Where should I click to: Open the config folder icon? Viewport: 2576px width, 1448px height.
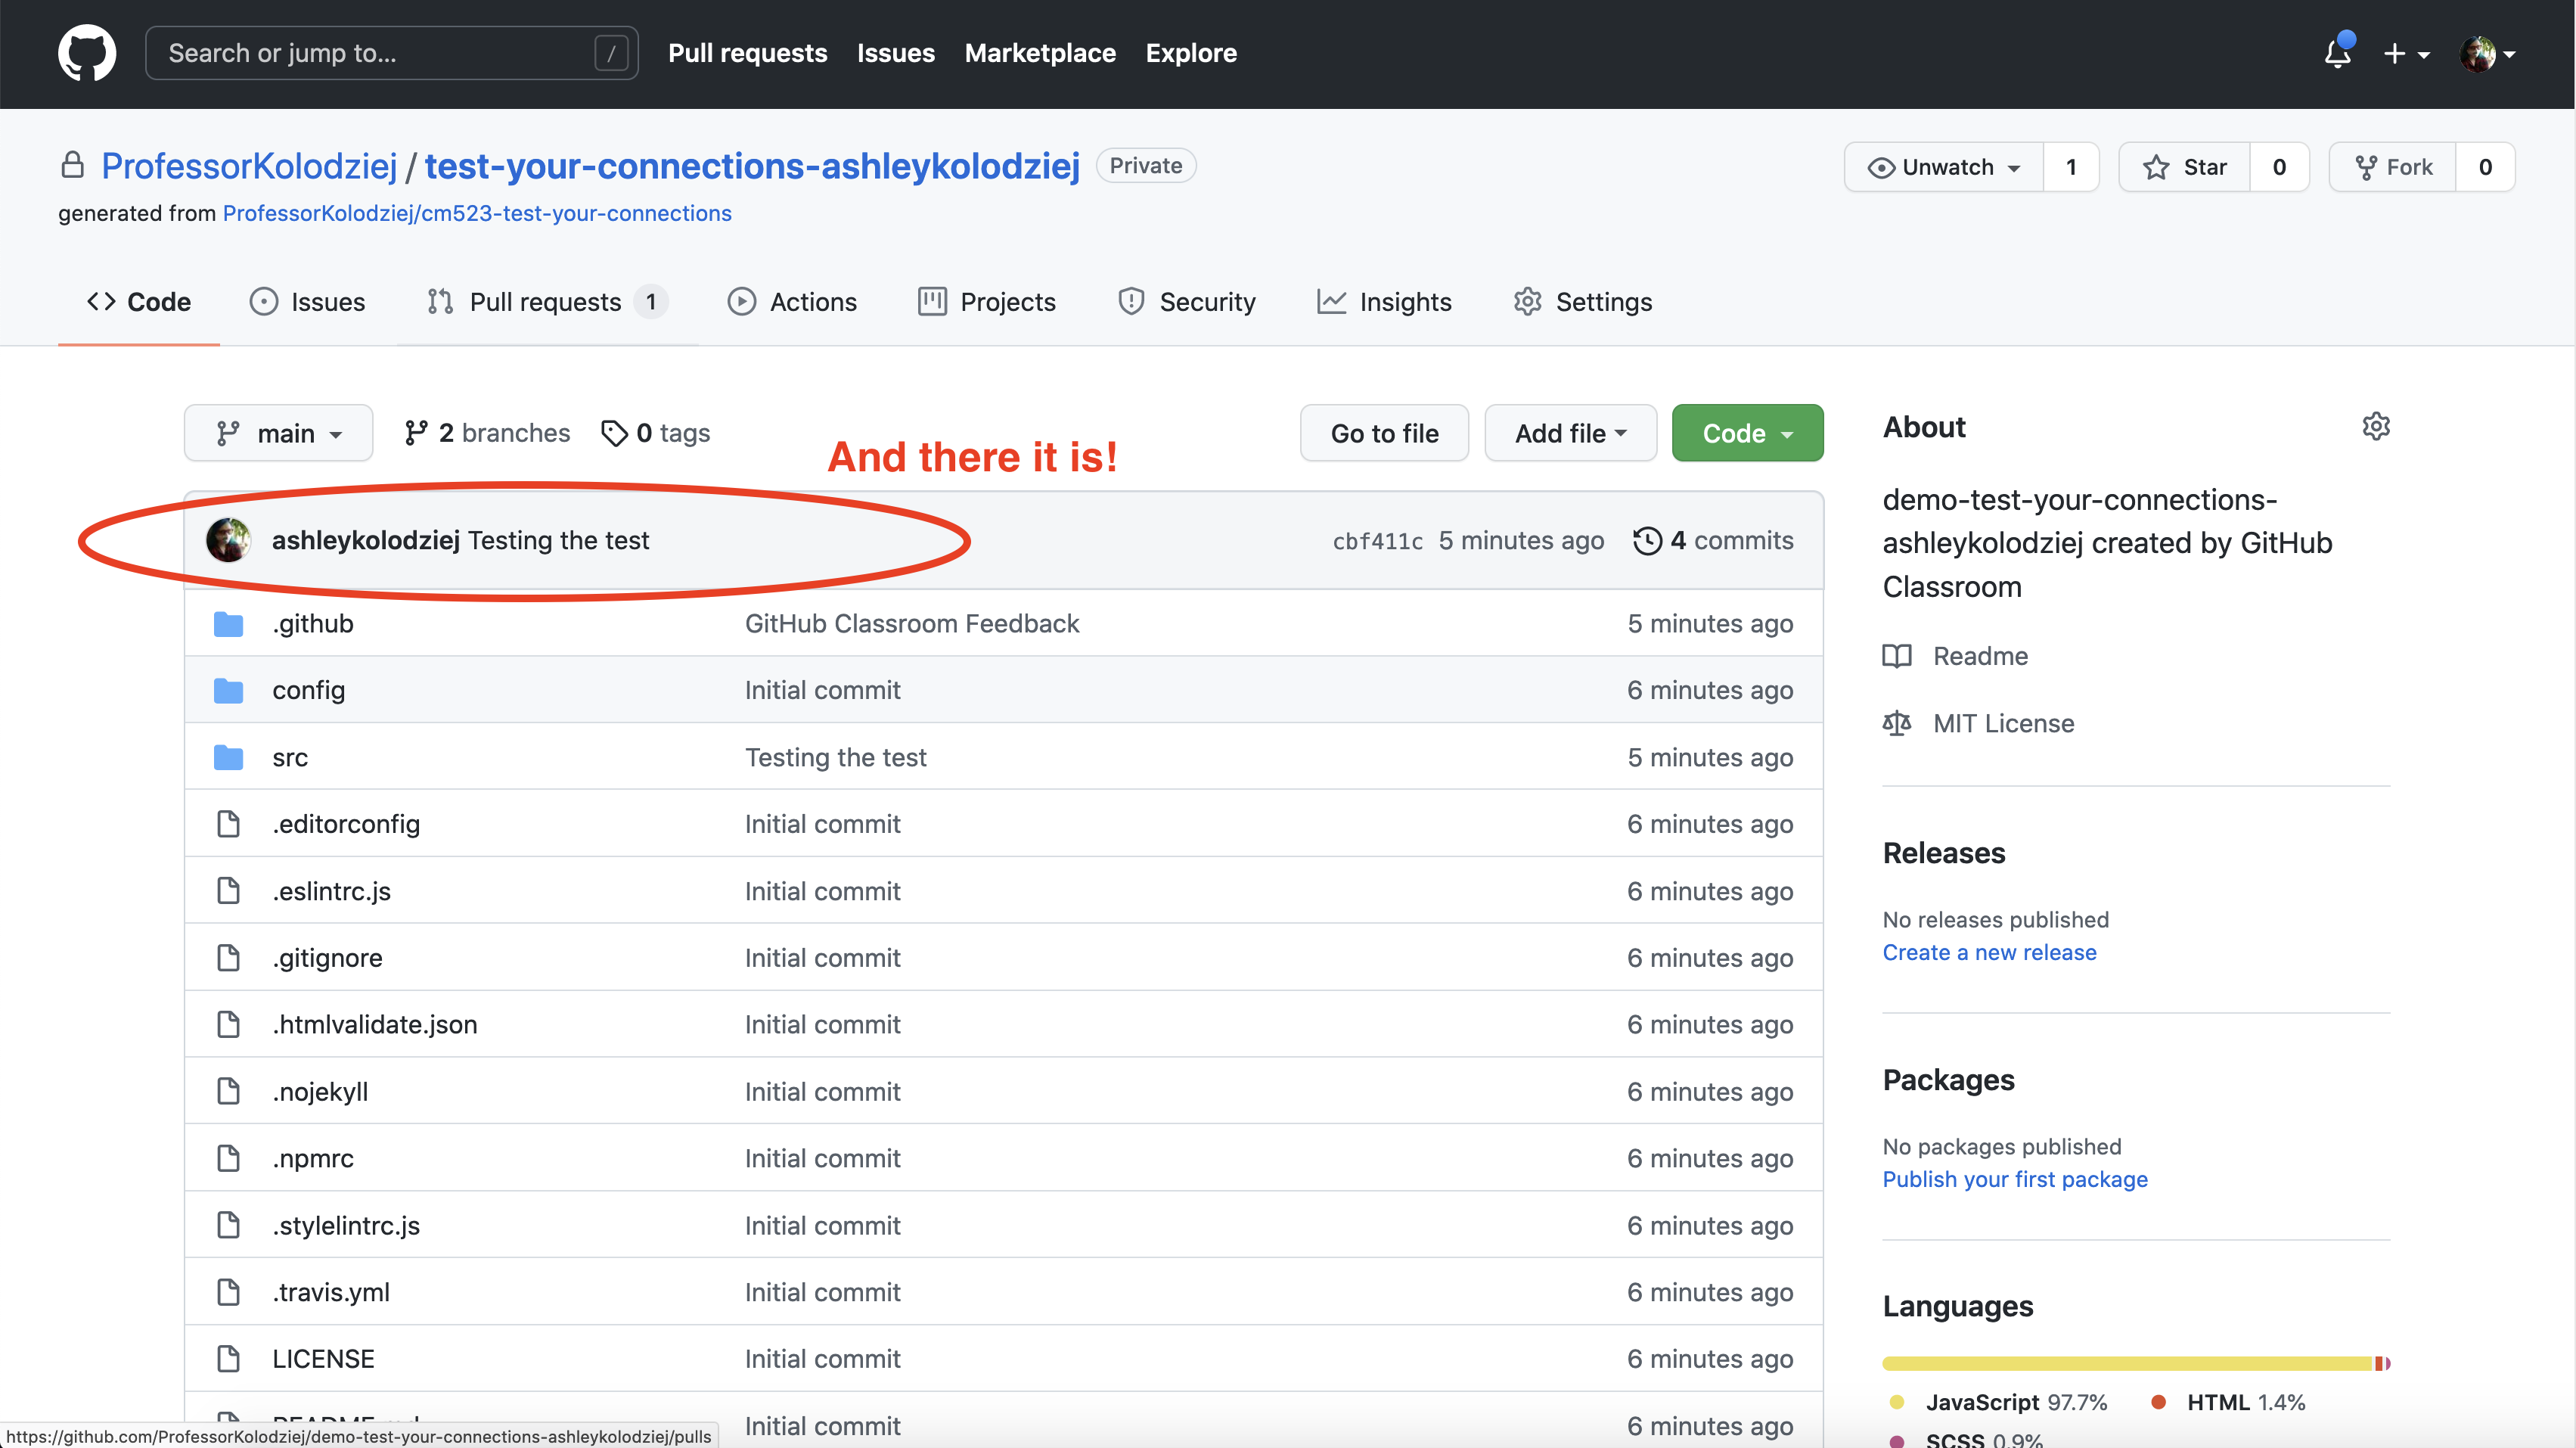click(229, 690)
